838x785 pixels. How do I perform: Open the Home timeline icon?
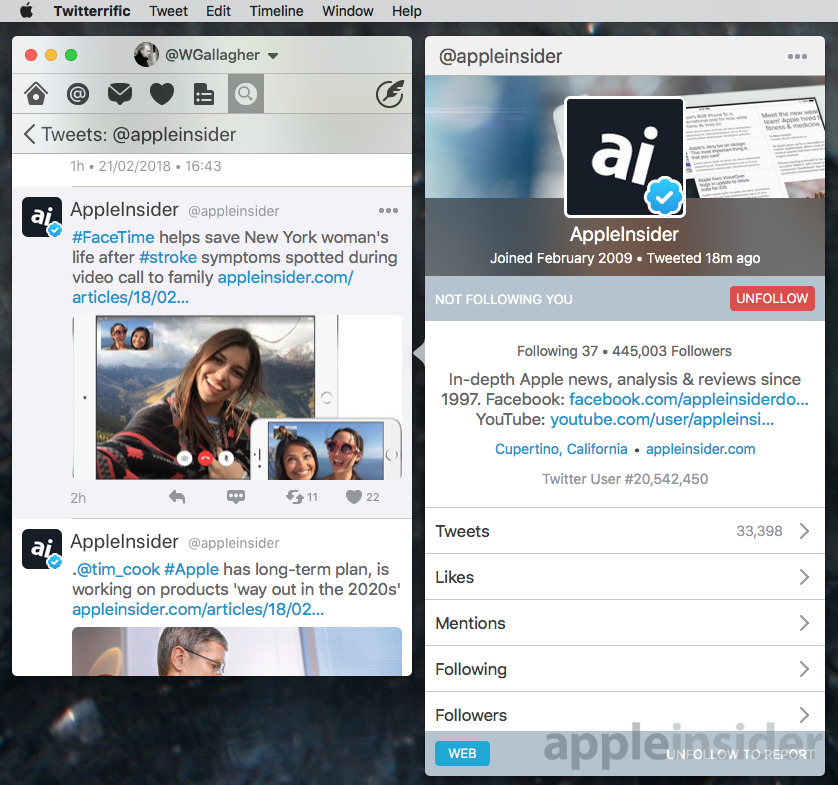36,94
